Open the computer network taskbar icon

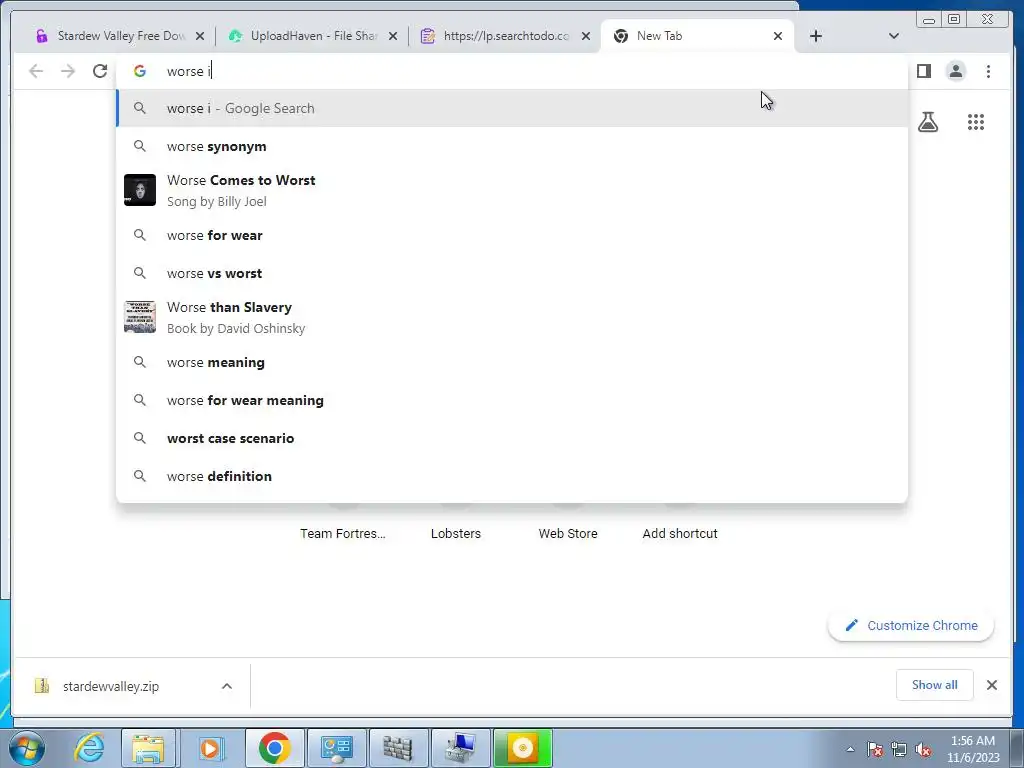pyautogui.click(x=460, y=748)
